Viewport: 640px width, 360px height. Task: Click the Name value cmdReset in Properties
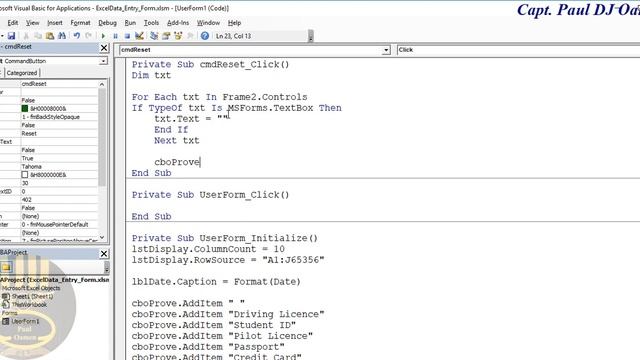pyautogui.click(x=59, y=84)
